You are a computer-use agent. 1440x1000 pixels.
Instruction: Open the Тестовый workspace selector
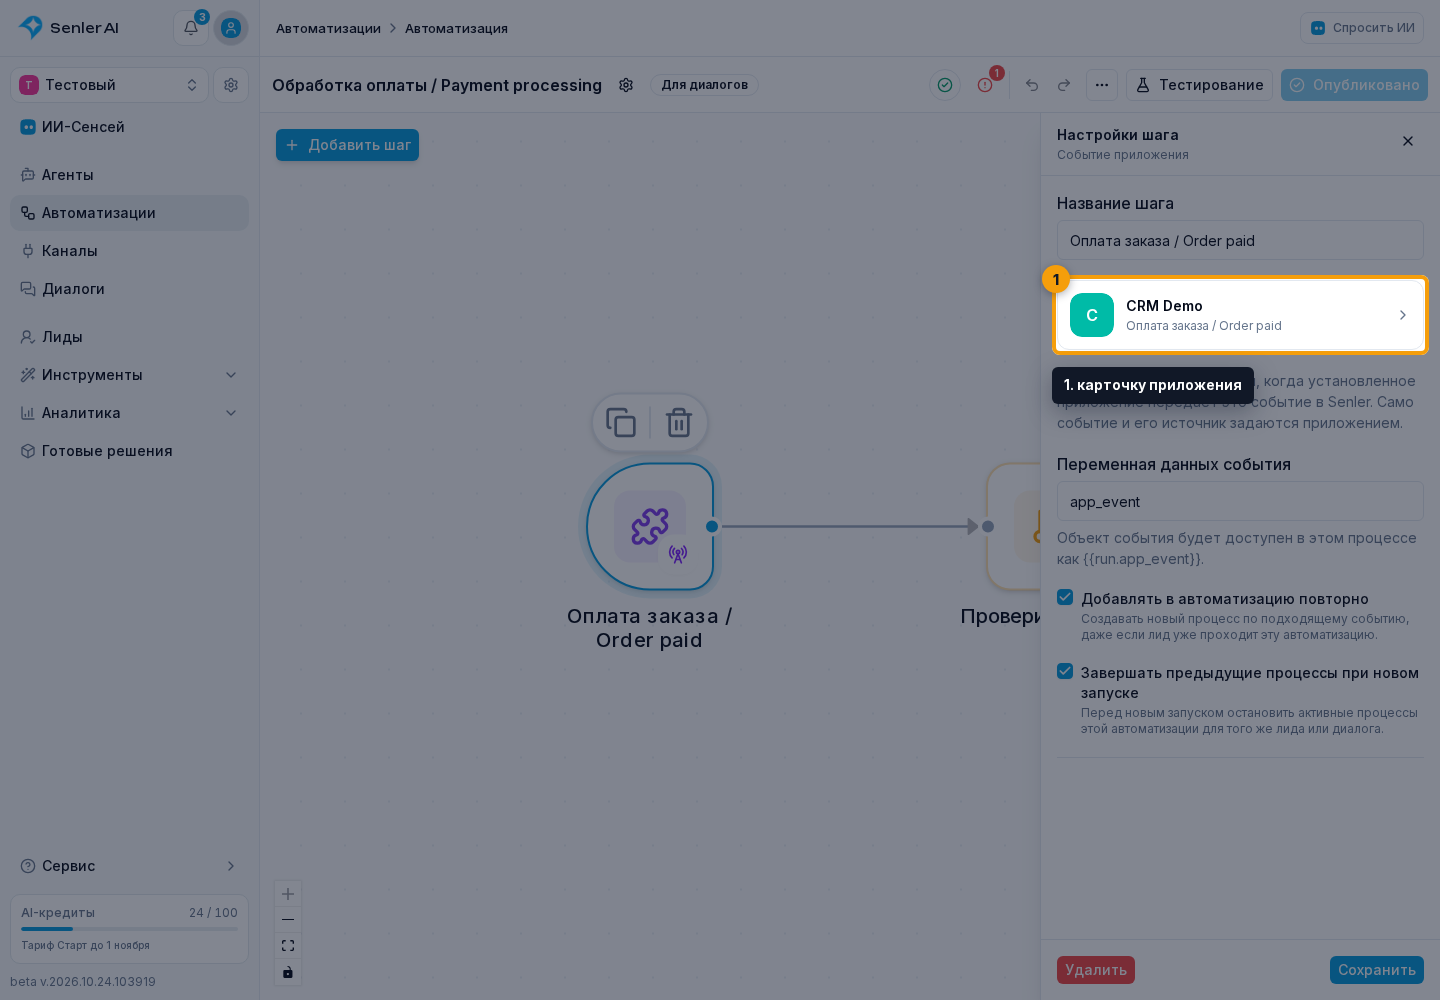click(x=110, y=85)
